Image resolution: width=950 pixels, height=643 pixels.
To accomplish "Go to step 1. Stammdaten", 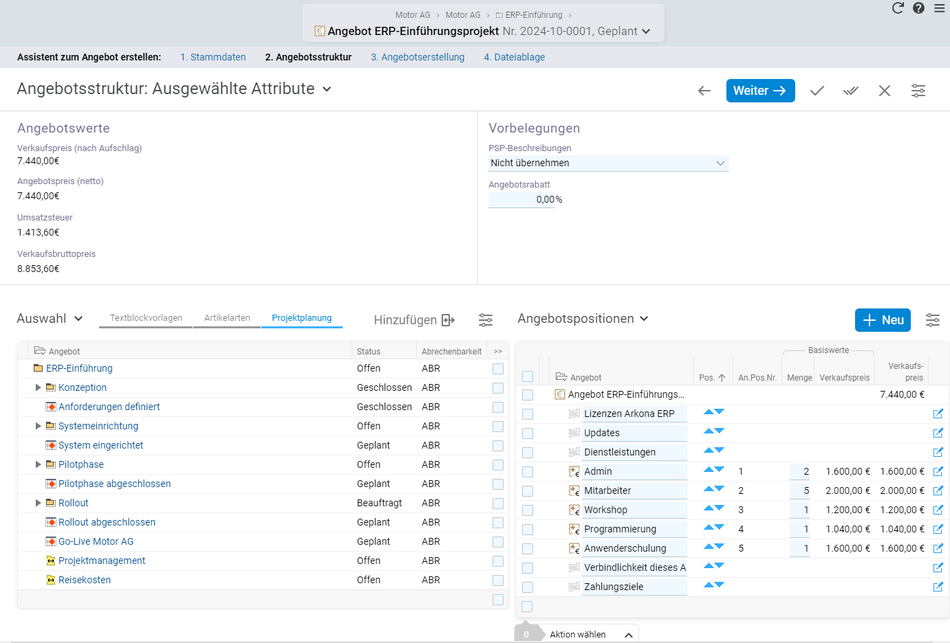I will (213, 57).
